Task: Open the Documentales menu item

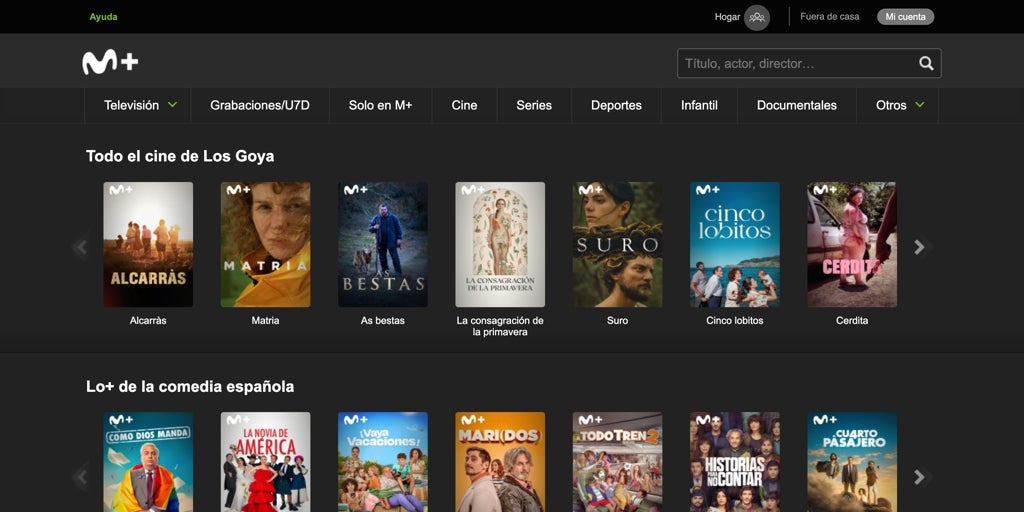Action: tap(797, 105)
